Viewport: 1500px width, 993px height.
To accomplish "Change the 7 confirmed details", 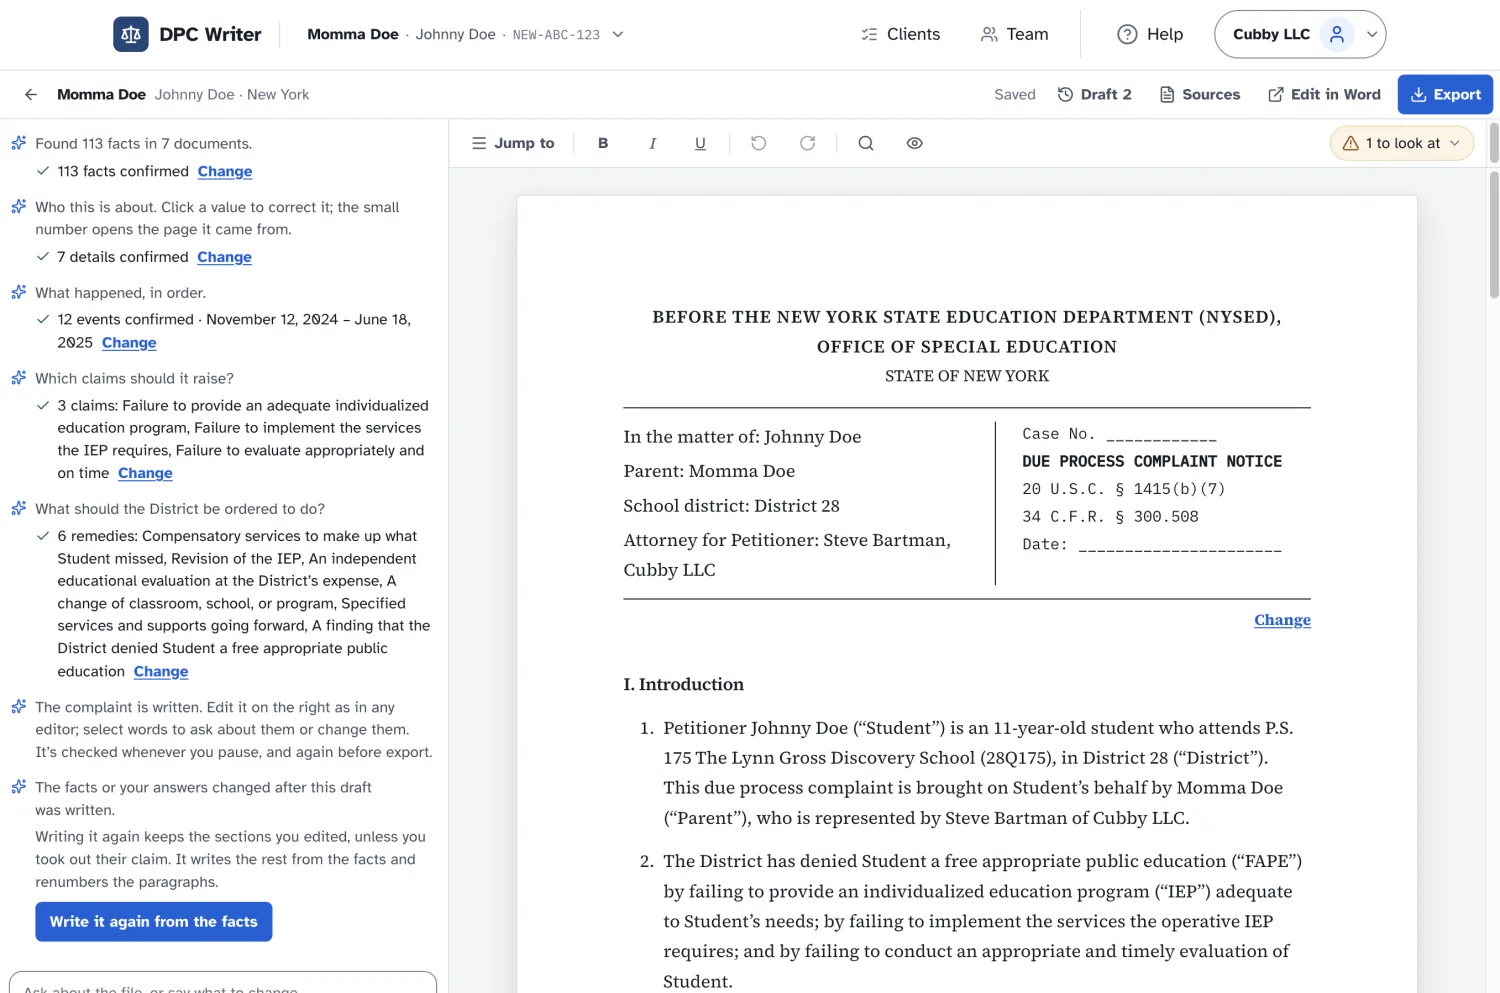I will click(225, 257).
